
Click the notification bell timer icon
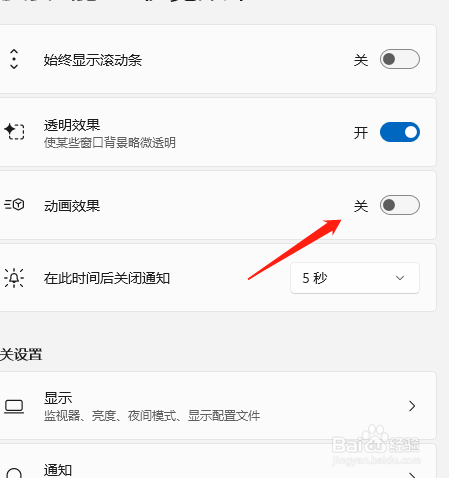point(14,278)
